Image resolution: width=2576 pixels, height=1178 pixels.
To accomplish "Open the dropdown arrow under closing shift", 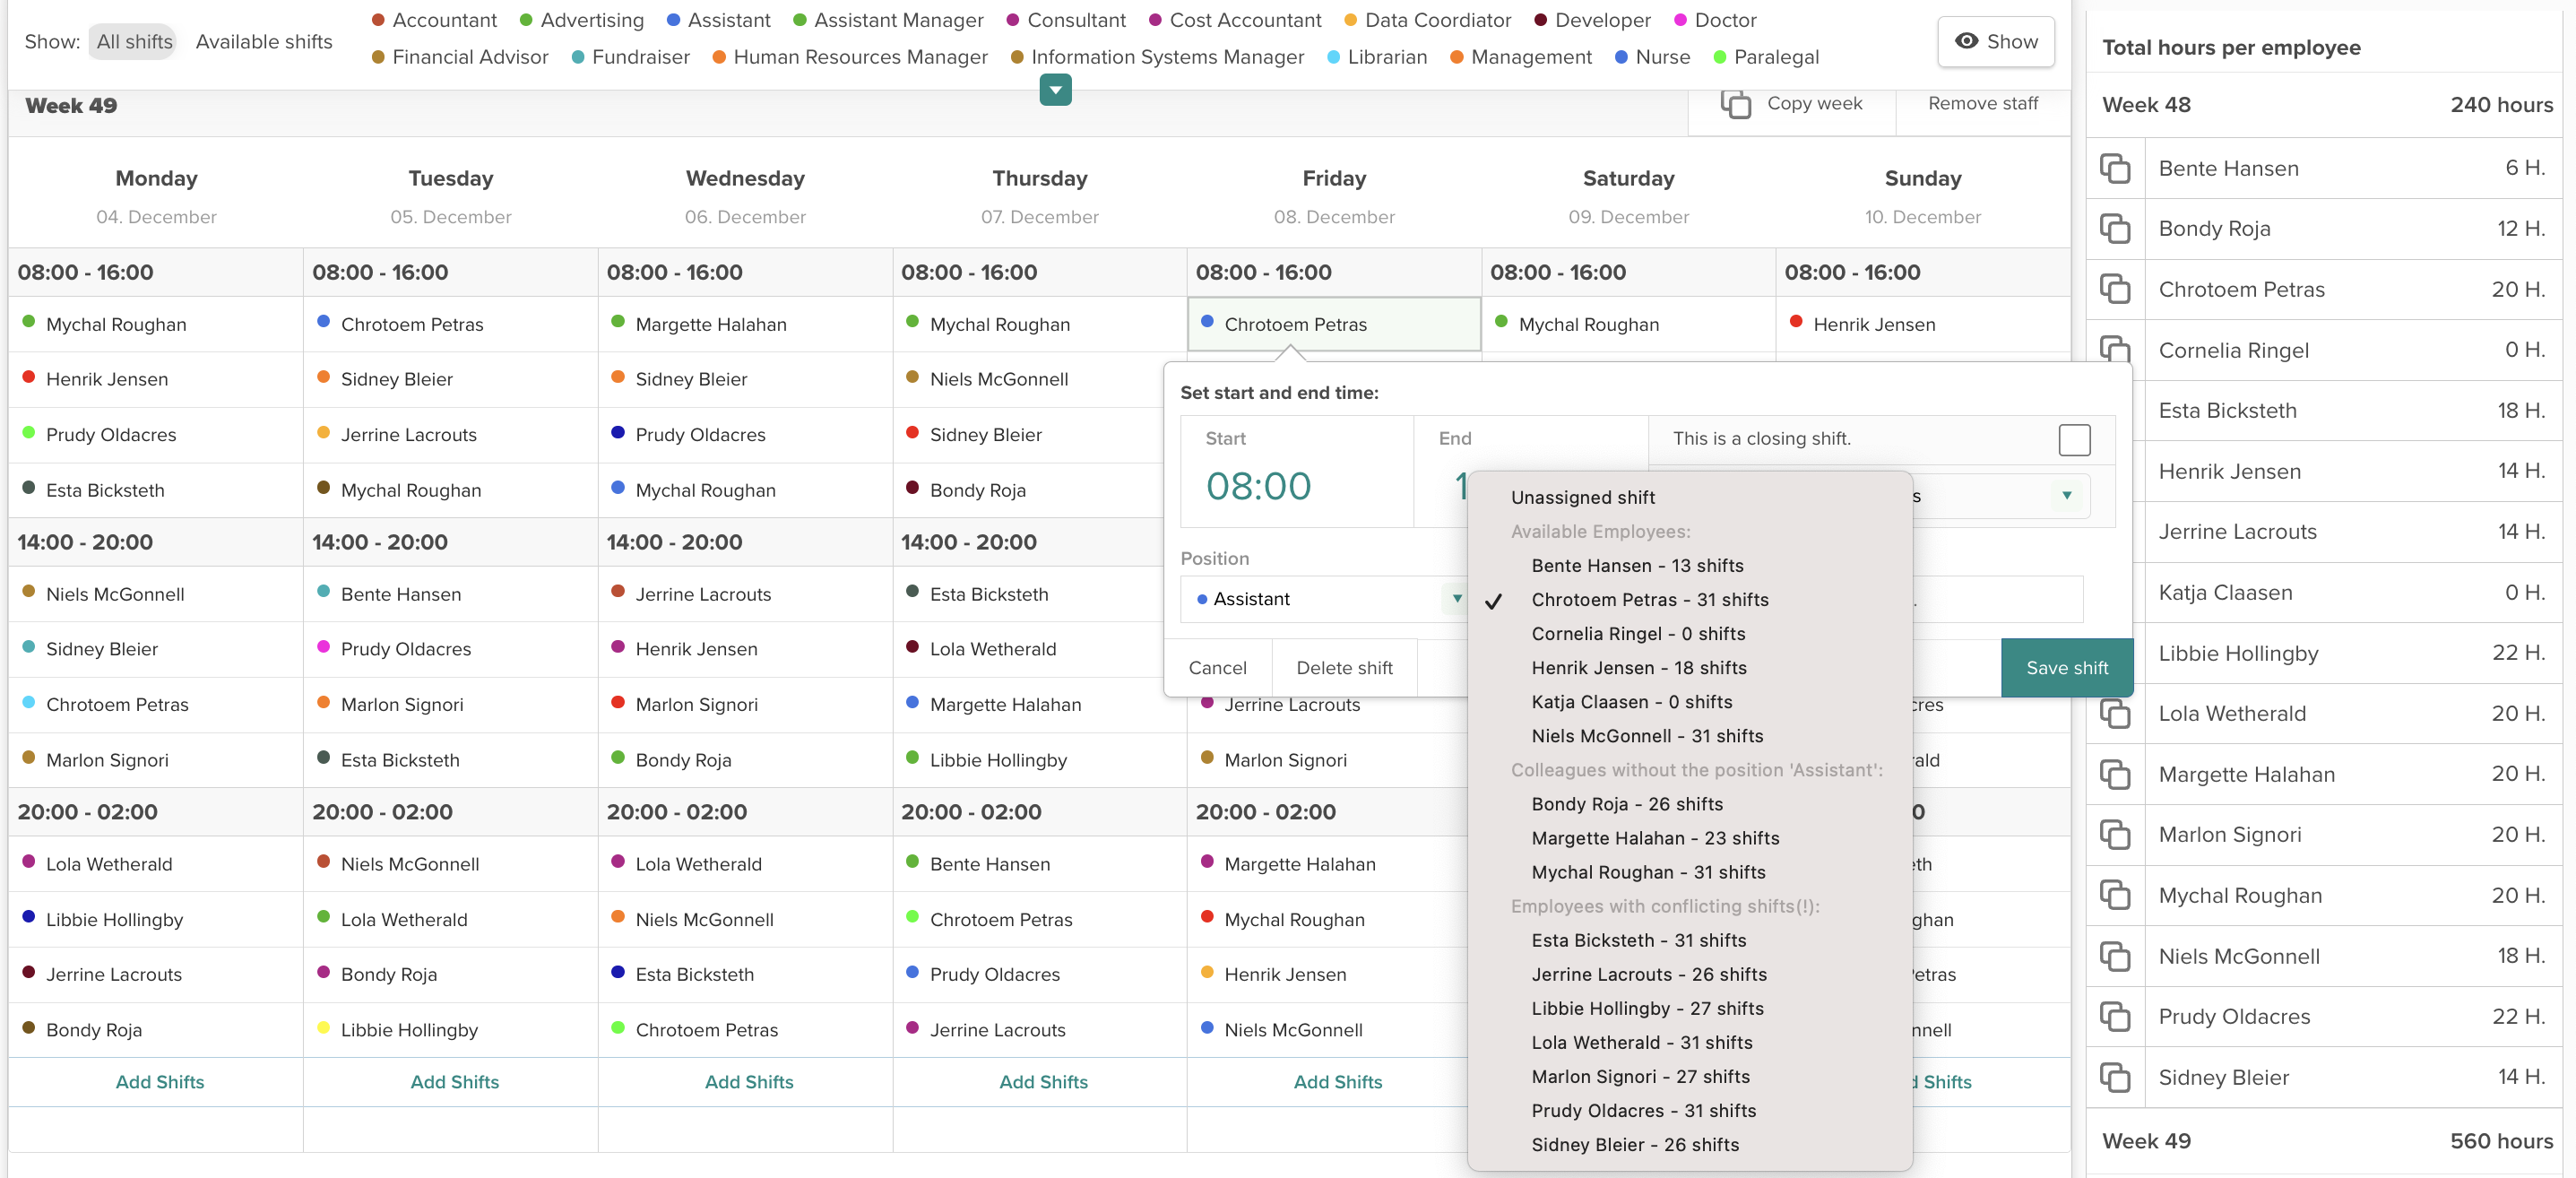I will coord(2066,496).
